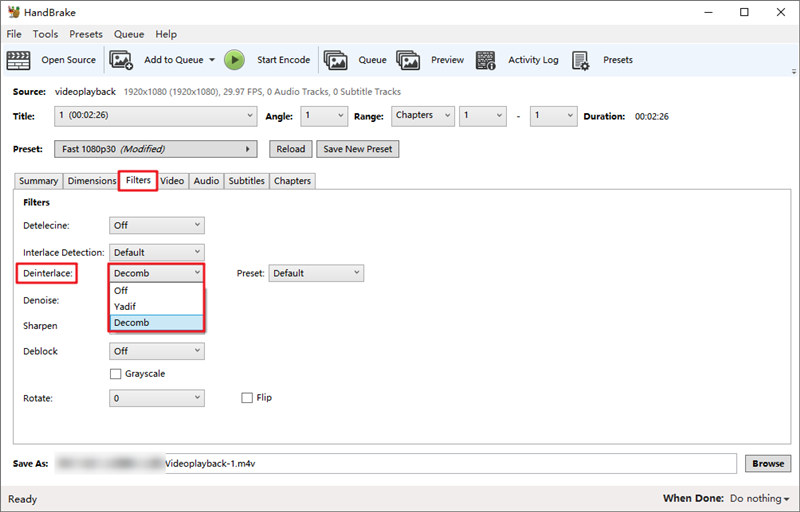800x512 pixels.
Task: Open the When Done Do nothing dropdown
Action: point(760,498)
